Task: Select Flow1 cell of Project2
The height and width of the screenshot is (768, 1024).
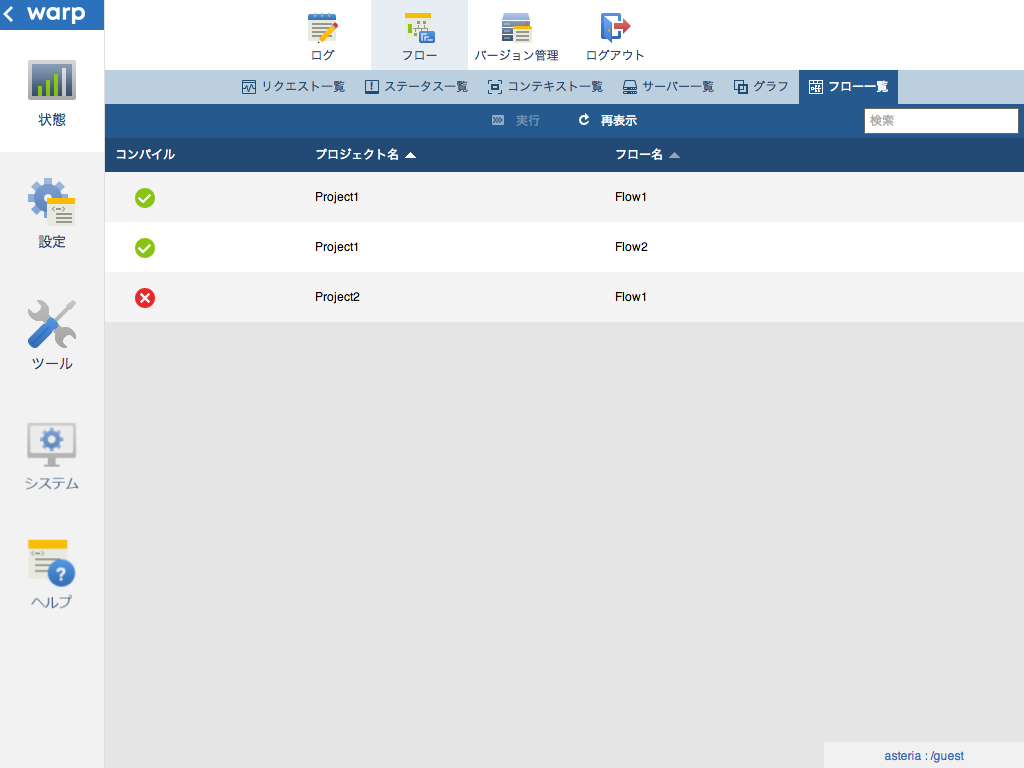Action: pyautogui.click(x=630, y=297)
